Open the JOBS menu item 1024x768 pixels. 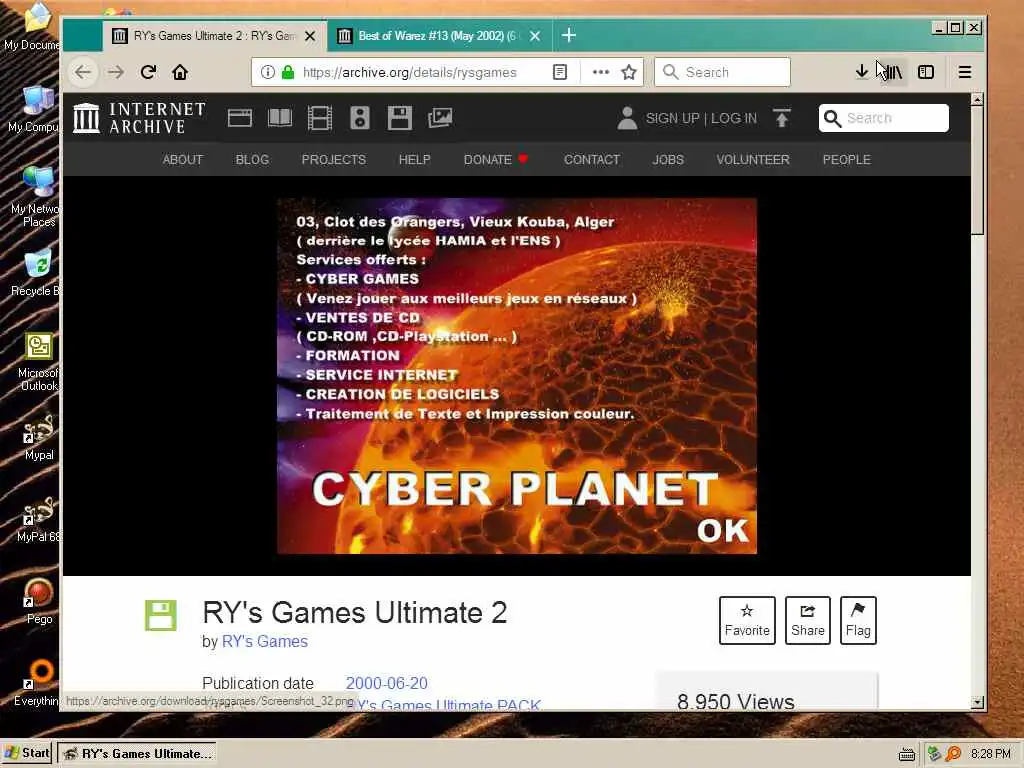pos(668,160)
